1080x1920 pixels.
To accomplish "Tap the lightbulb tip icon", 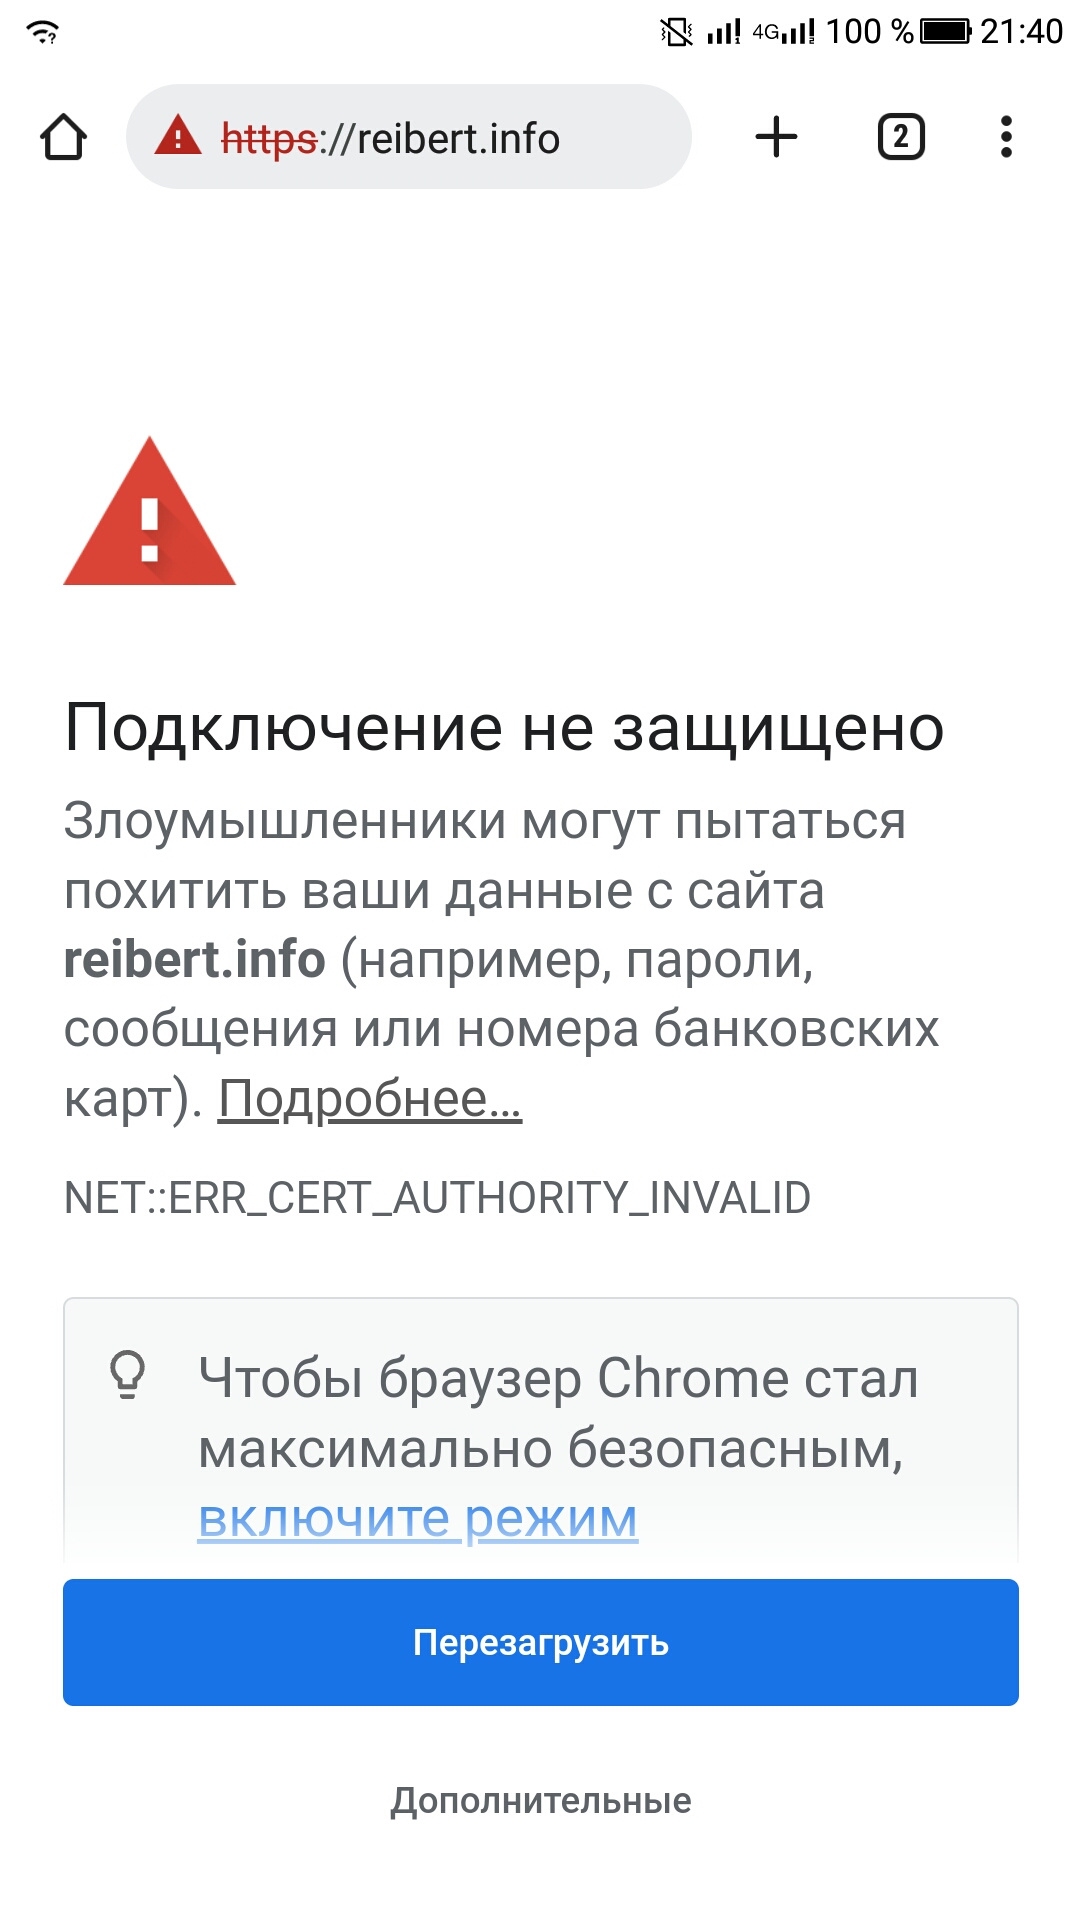I will 127,1374.
